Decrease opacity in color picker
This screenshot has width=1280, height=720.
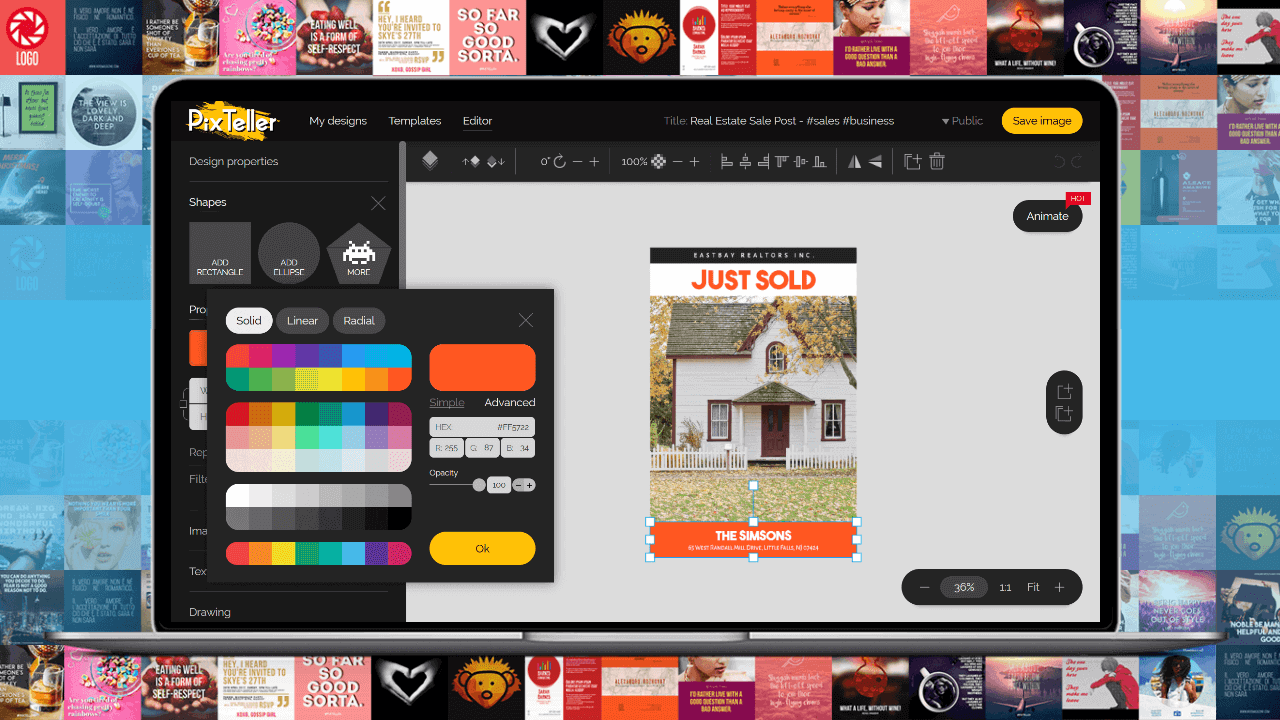click(518, 485)
